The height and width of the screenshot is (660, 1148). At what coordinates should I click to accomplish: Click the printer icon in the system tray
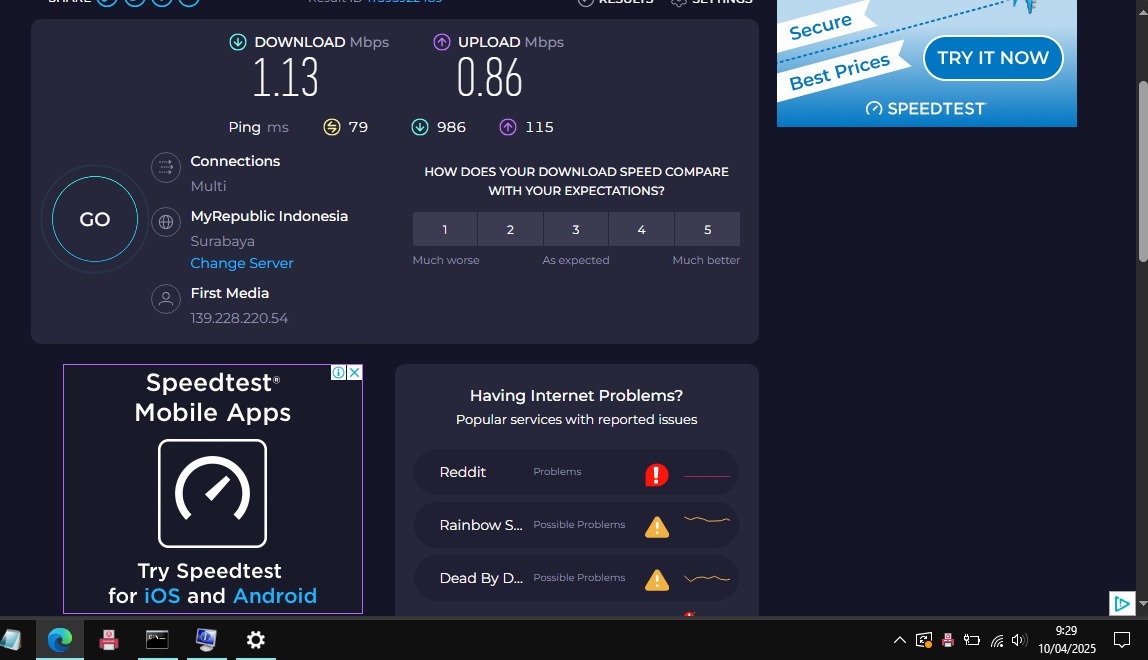(x=948, y=640)
